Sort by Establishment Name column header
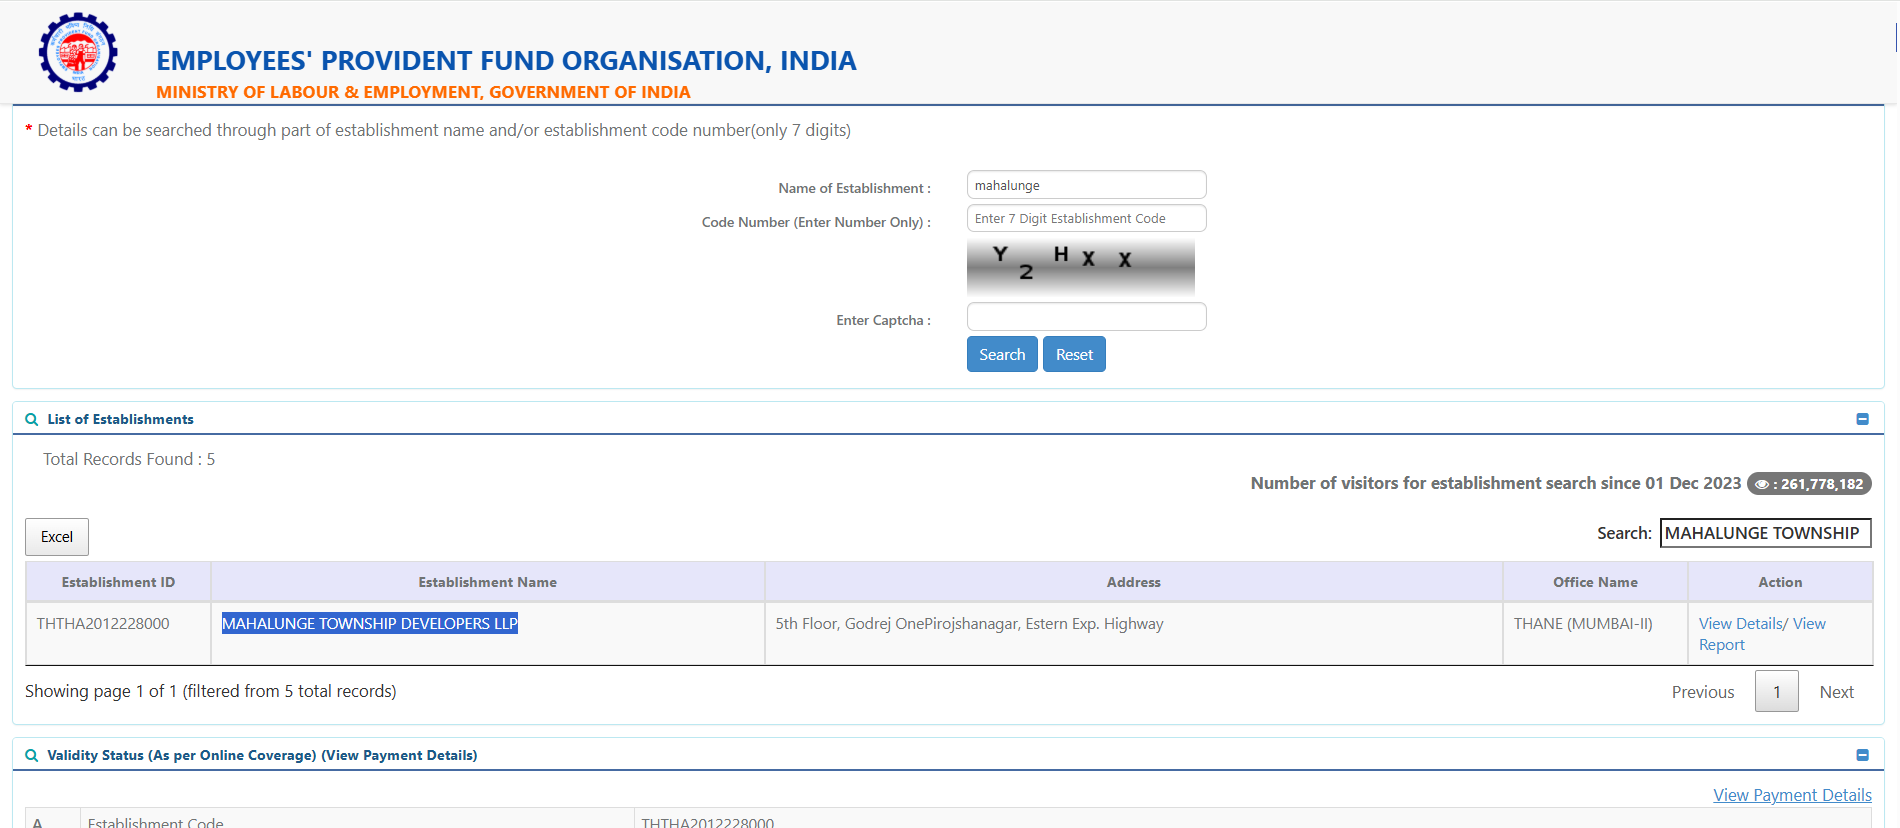 [x=487, y=582]
